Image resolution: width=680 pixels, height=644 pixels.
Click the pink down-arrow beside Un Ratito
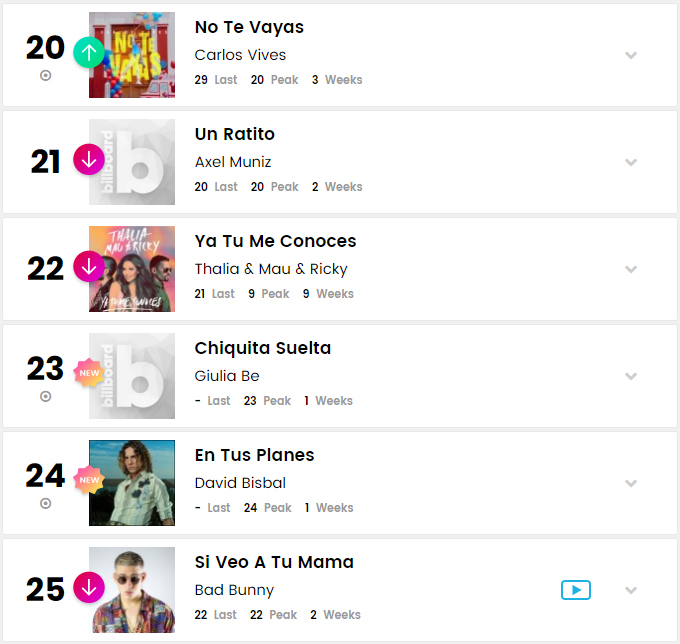point(89,160)
